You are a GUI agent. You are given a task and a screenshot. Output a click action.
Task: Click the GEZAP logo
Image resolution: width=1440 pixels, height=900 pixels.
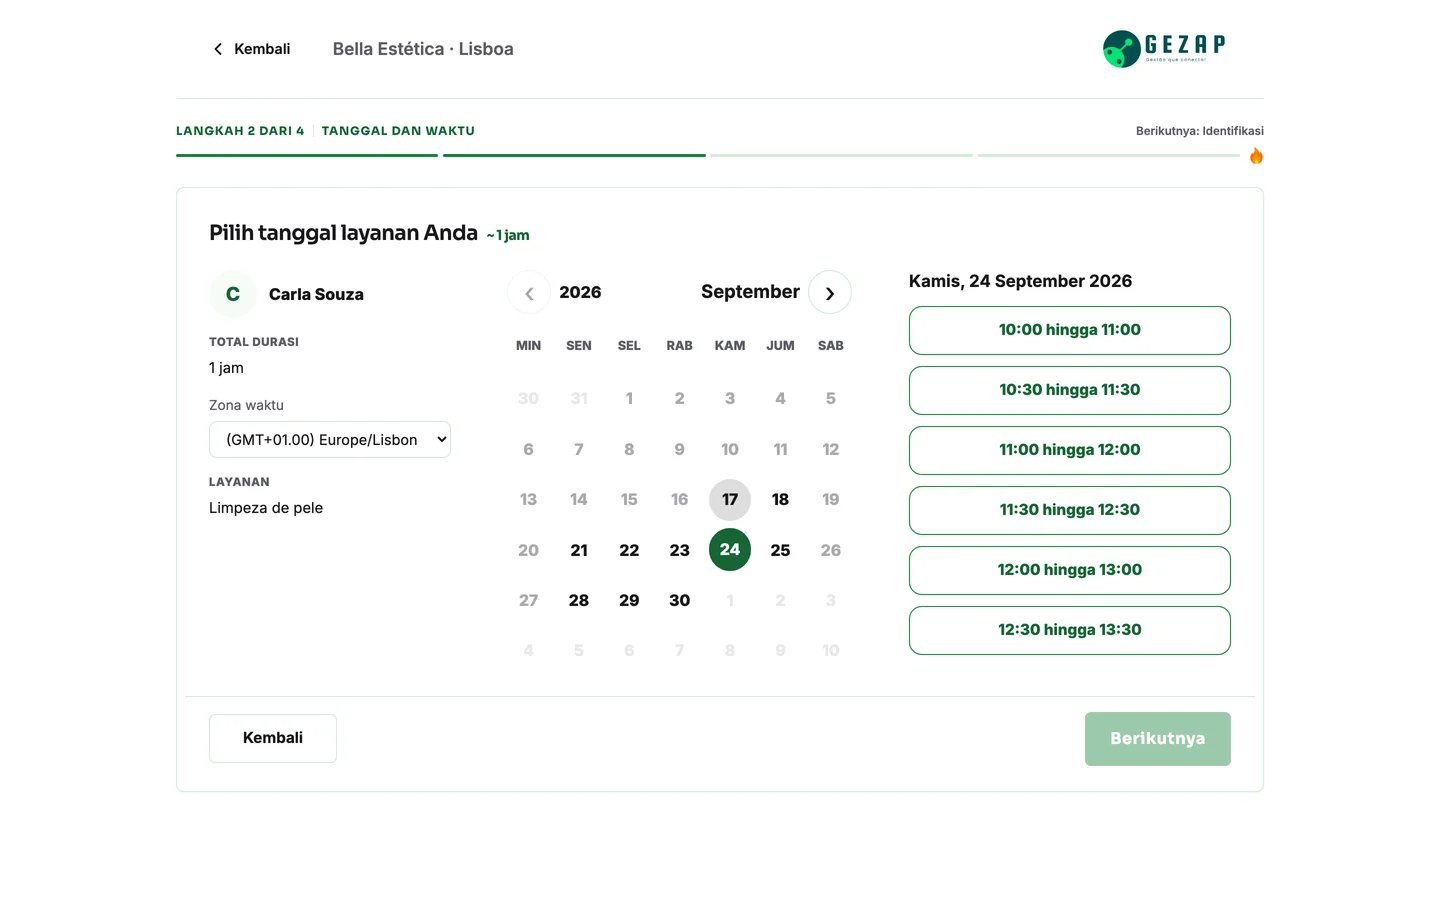pos(1164,49)
